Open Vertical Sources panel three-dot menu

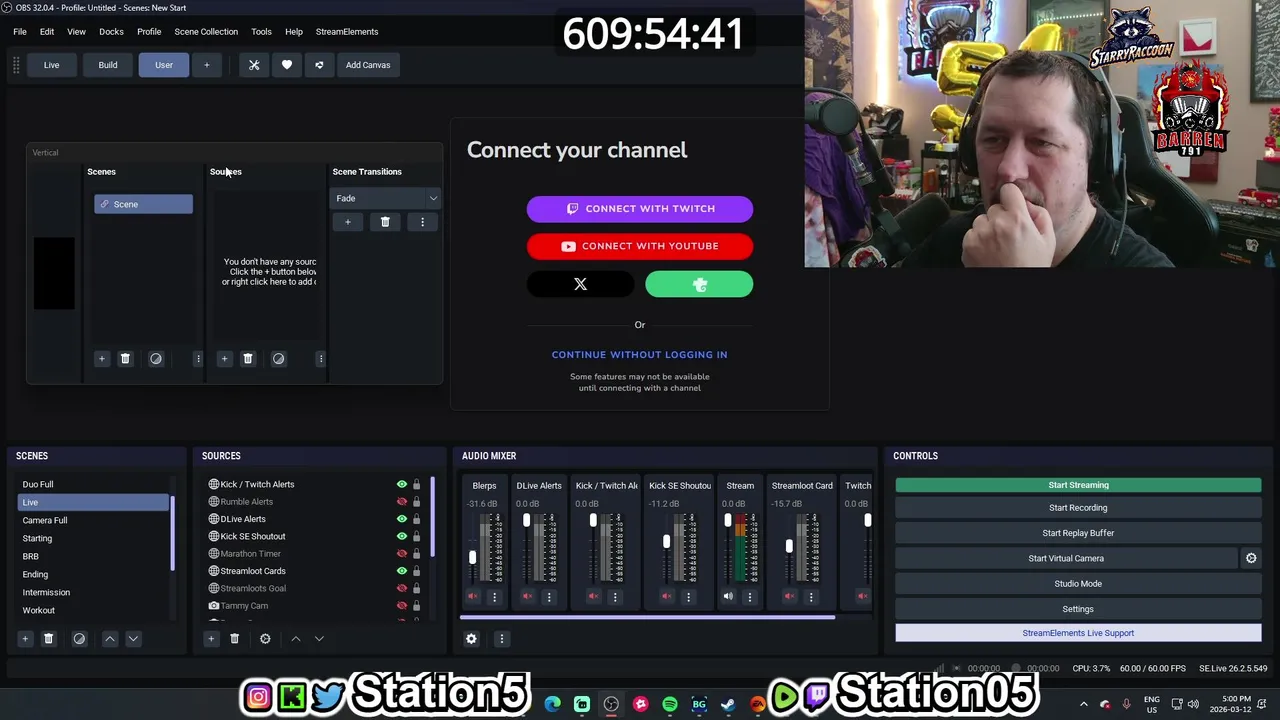coord(321,358)
